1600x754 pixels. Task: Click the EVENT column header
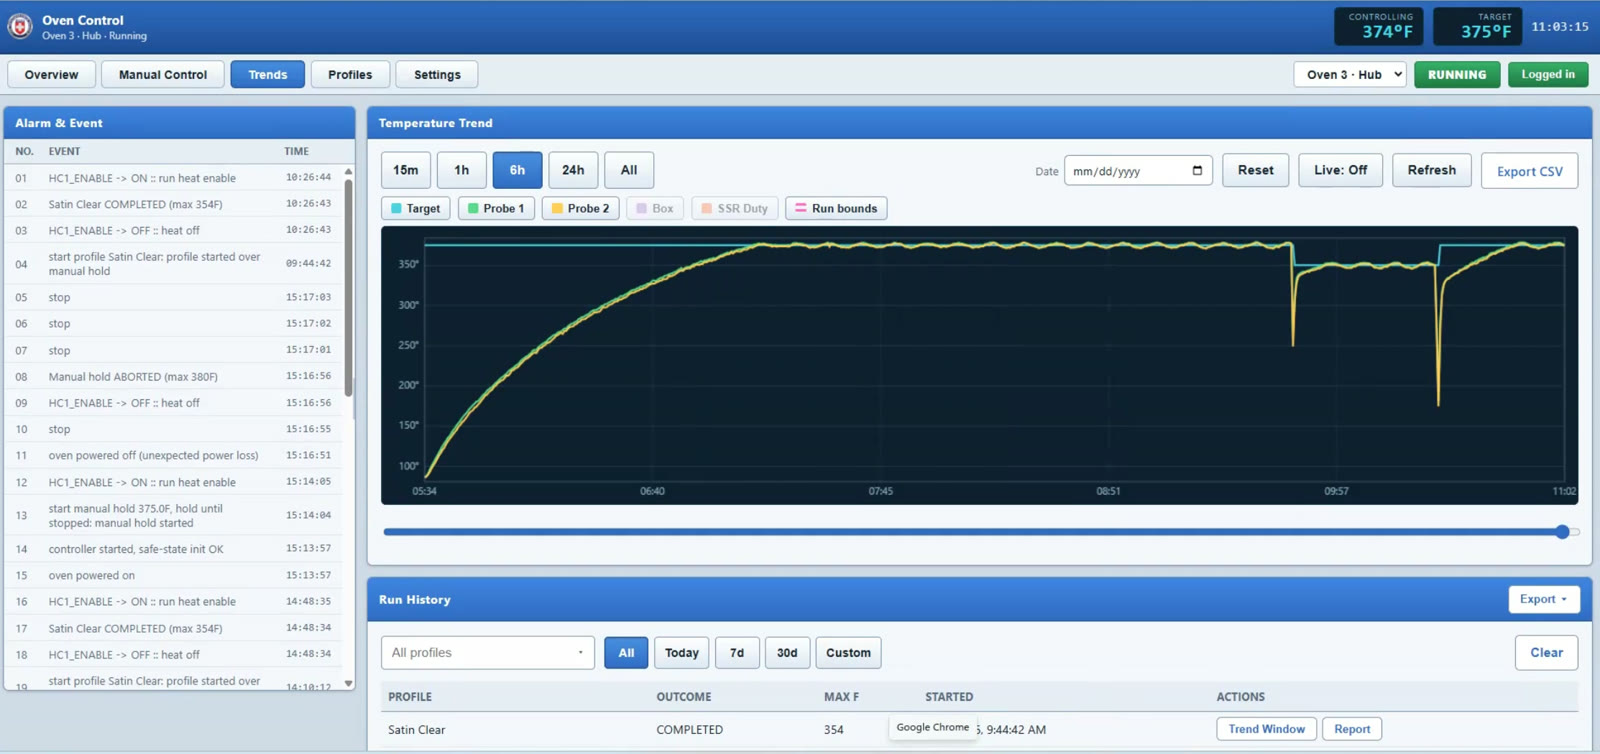[64, 151]
